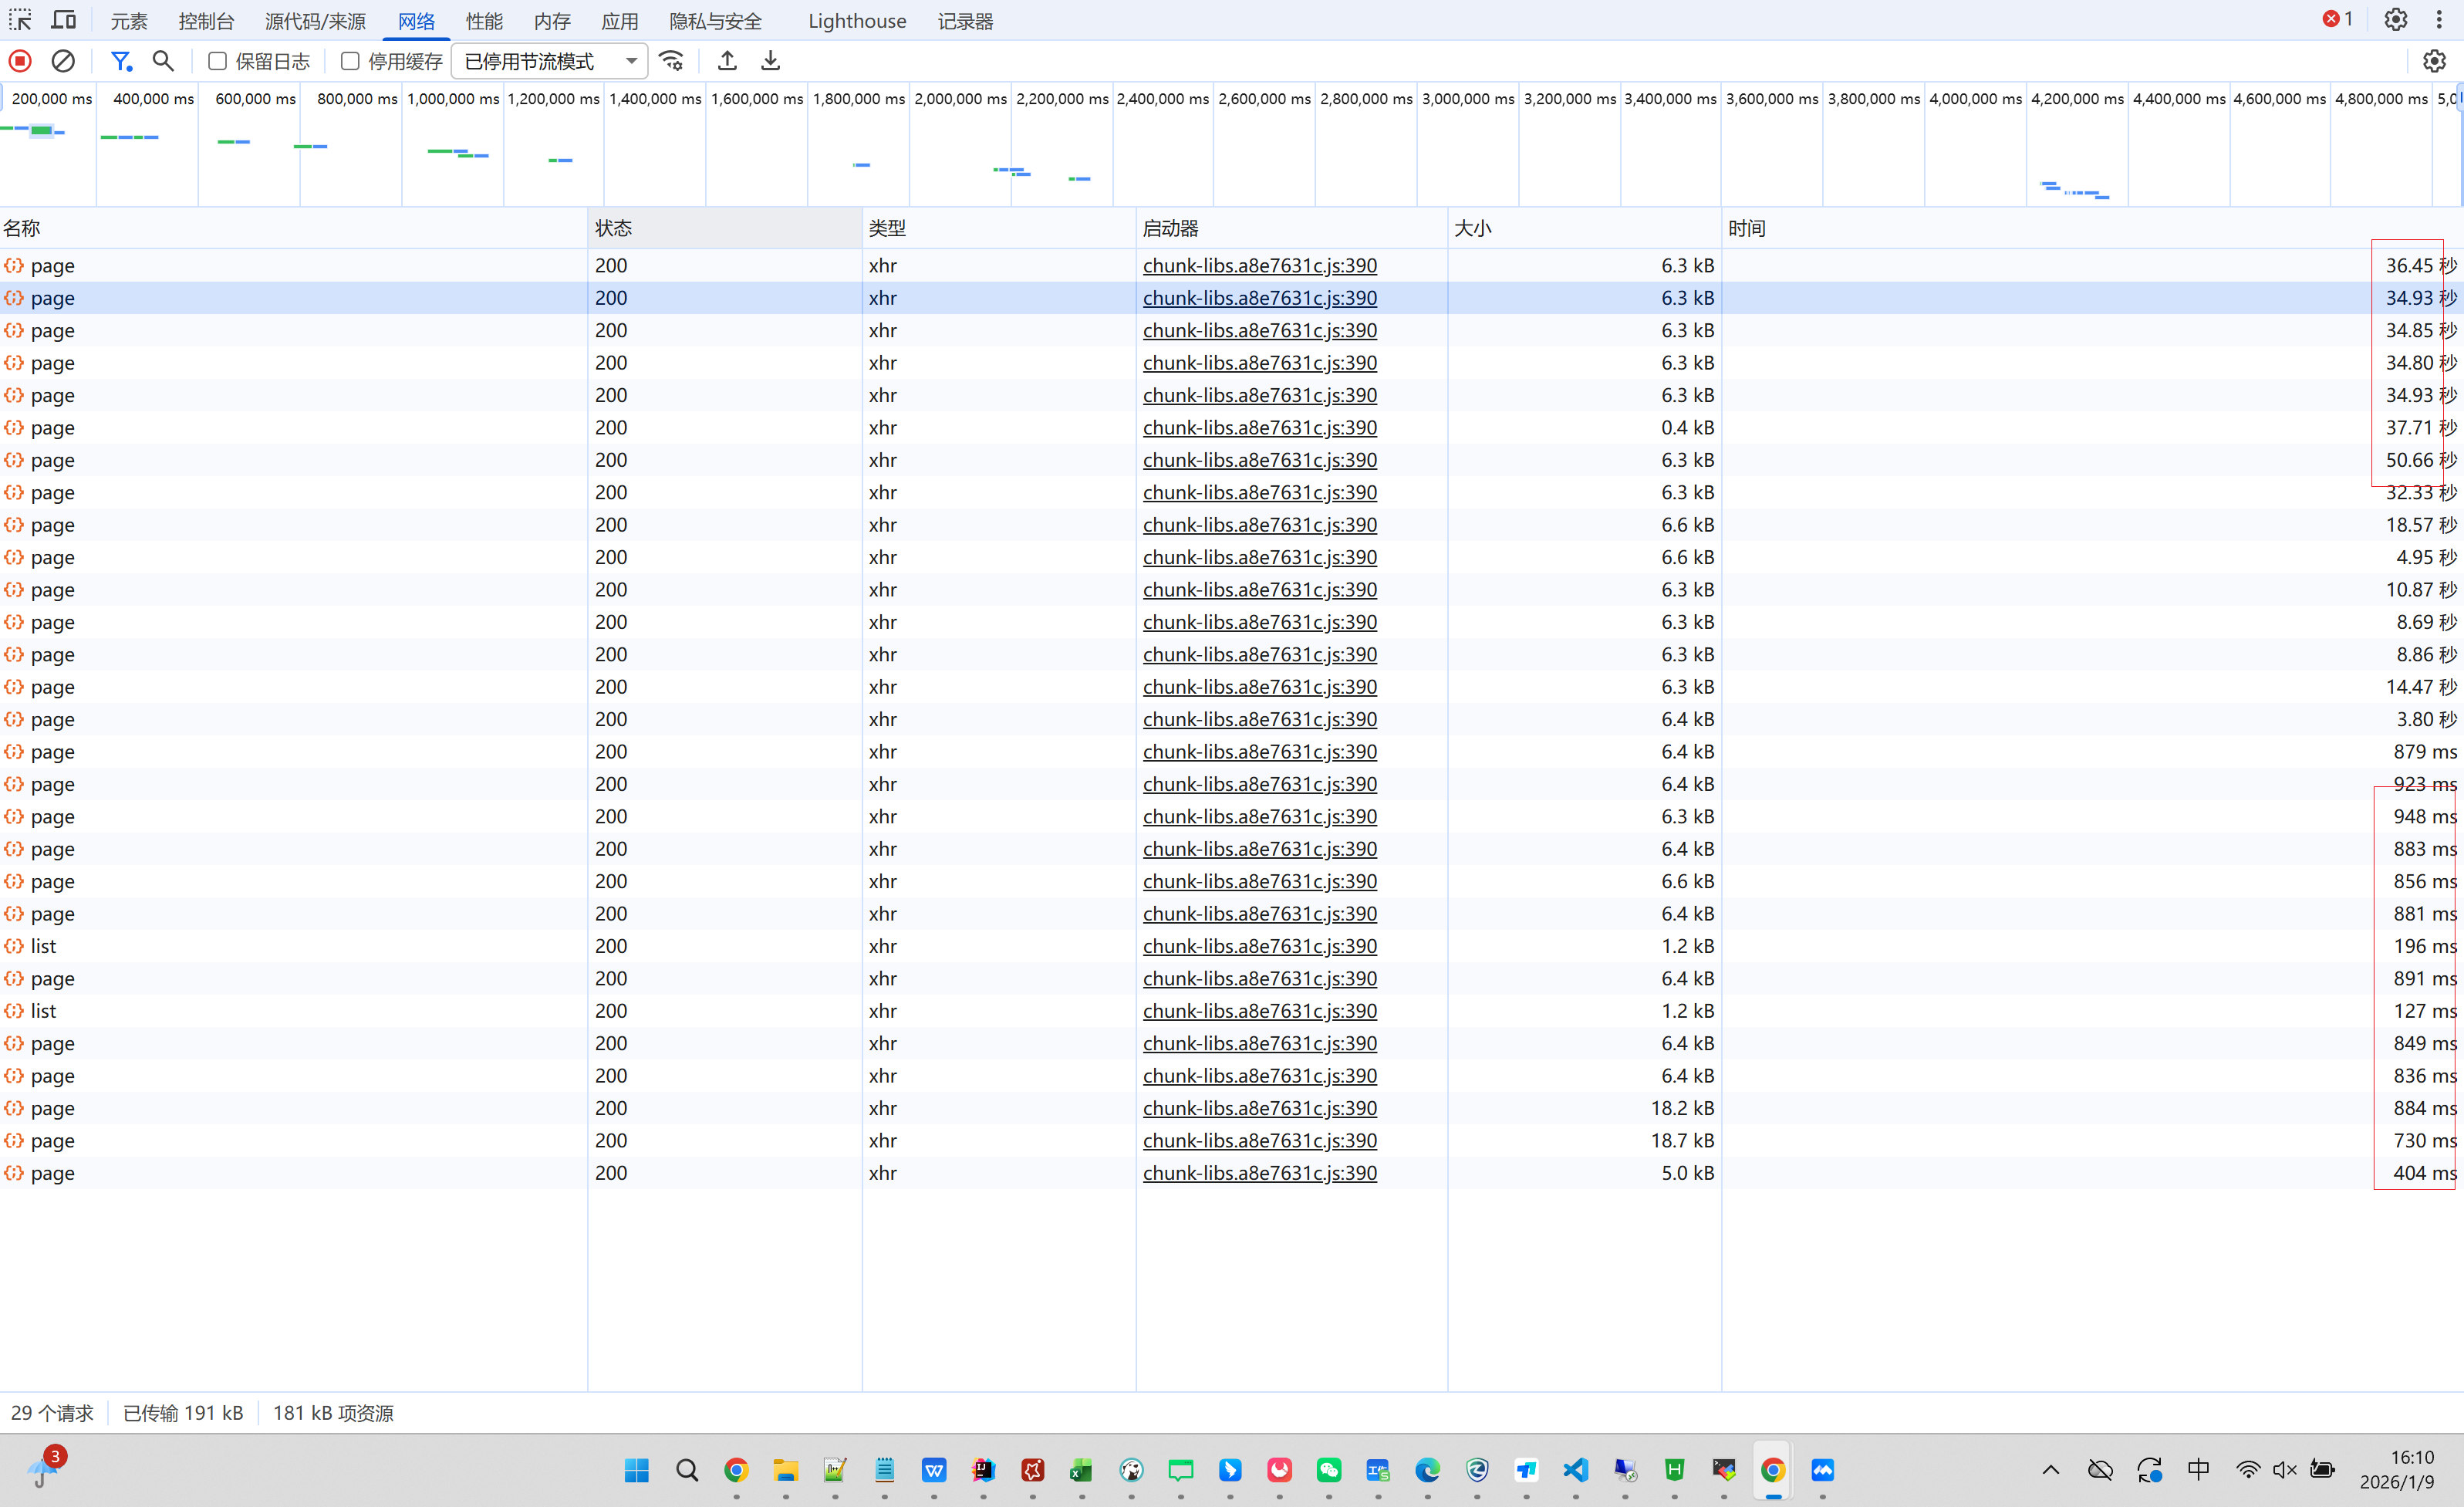Show hidden icons tray chevron
This screenshot has height=1507, width=2464.
point(2050,1469)
